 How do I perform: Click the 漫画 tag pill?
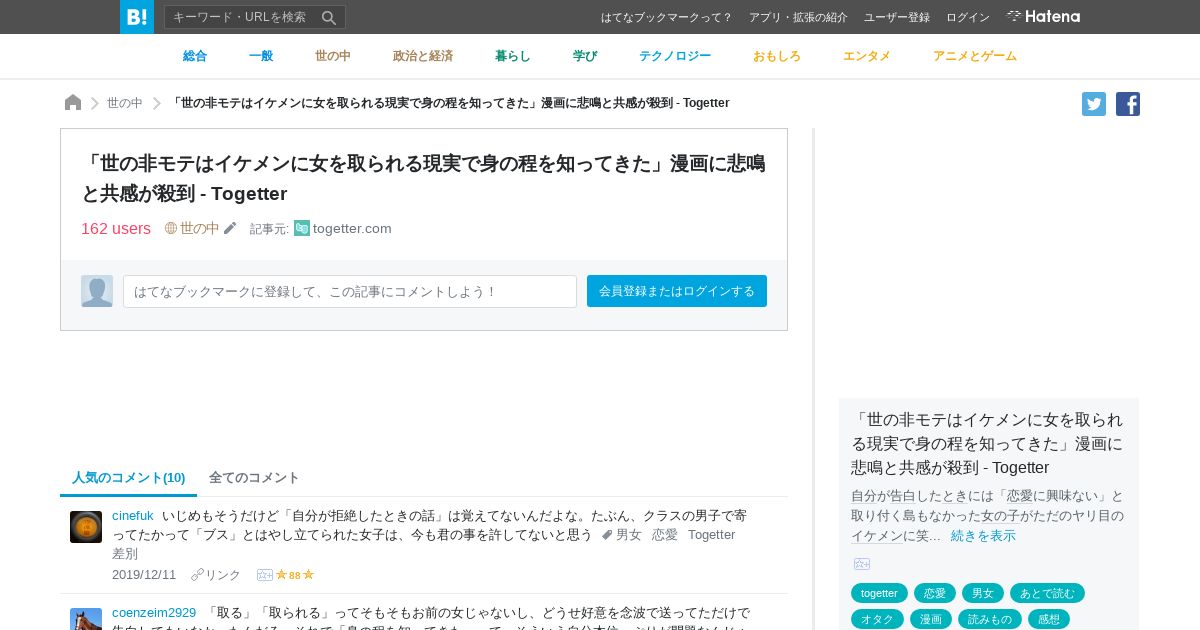[x=931, y=619]
